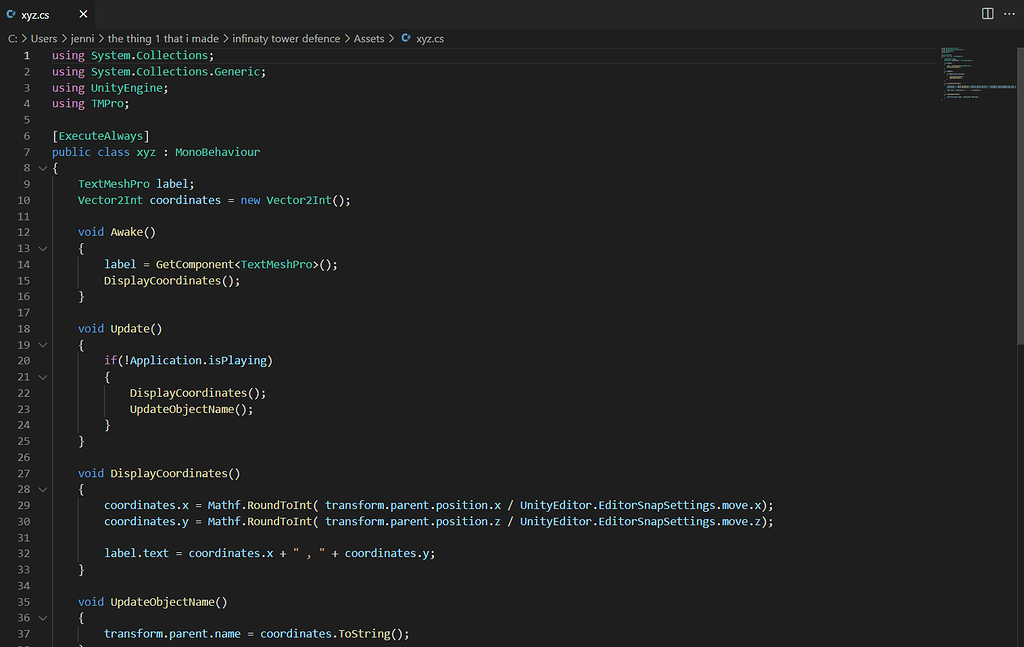
Task: Click 'DisplayCoordinates();' call on line 15
Action: (x=172, y=281)
